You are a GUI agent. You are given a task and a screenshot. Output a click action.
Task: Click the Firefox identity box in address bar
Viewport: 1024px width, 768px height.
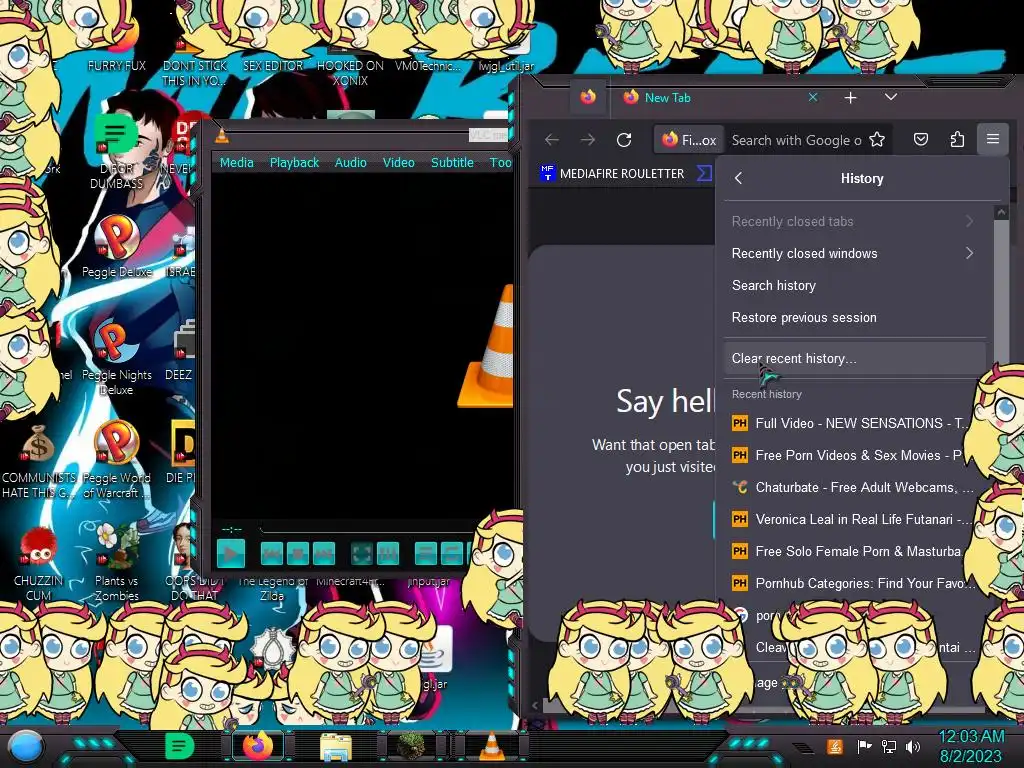point(689,140)
